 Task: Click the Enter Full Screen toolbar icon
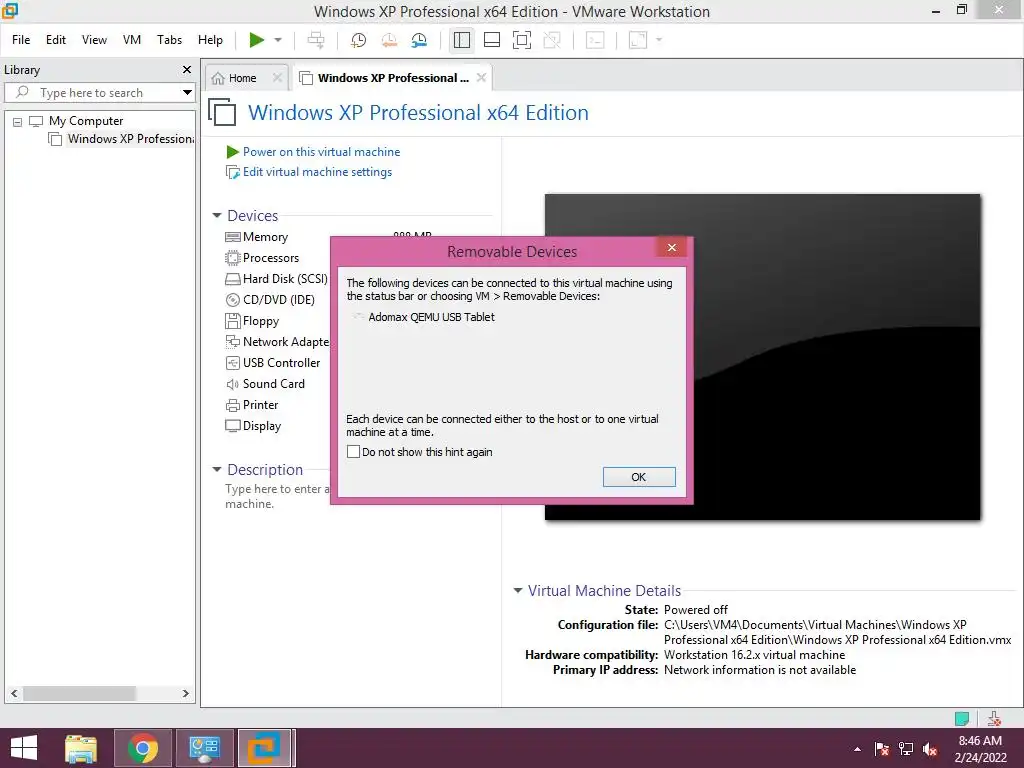click(x=522, y=40)
